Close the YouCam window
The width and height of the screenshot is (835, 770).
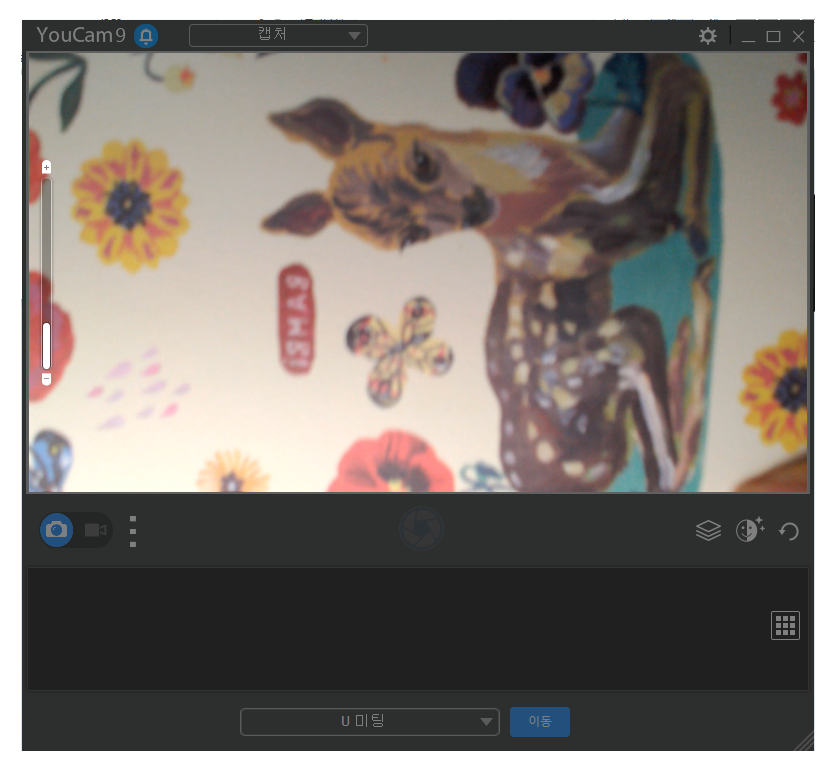tap(798, 36)
